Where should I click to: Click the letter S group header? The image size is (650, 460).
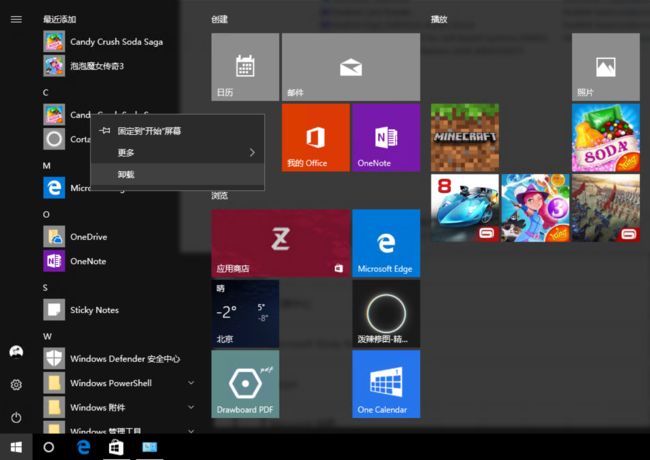pos(45,288)
